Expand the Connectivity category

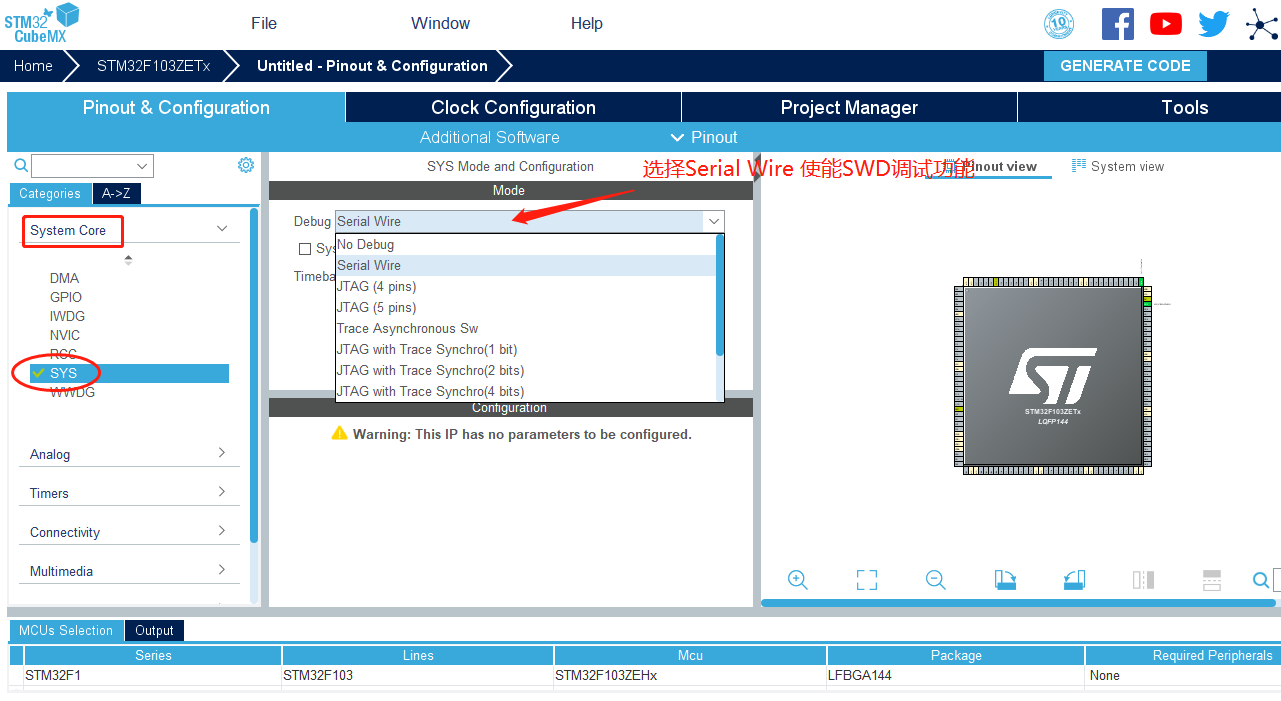pyautogui.click(x=222, y=531)
